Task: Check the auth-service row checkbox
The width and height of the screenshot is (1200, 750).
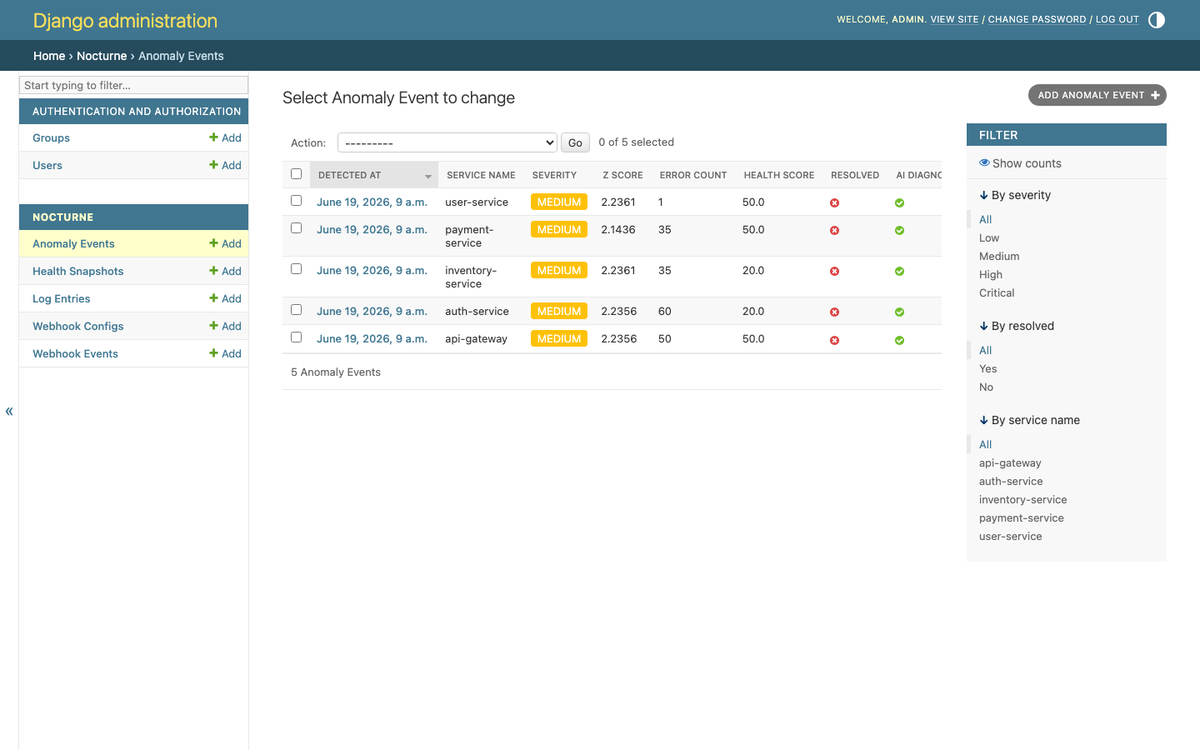Action: 296,310
